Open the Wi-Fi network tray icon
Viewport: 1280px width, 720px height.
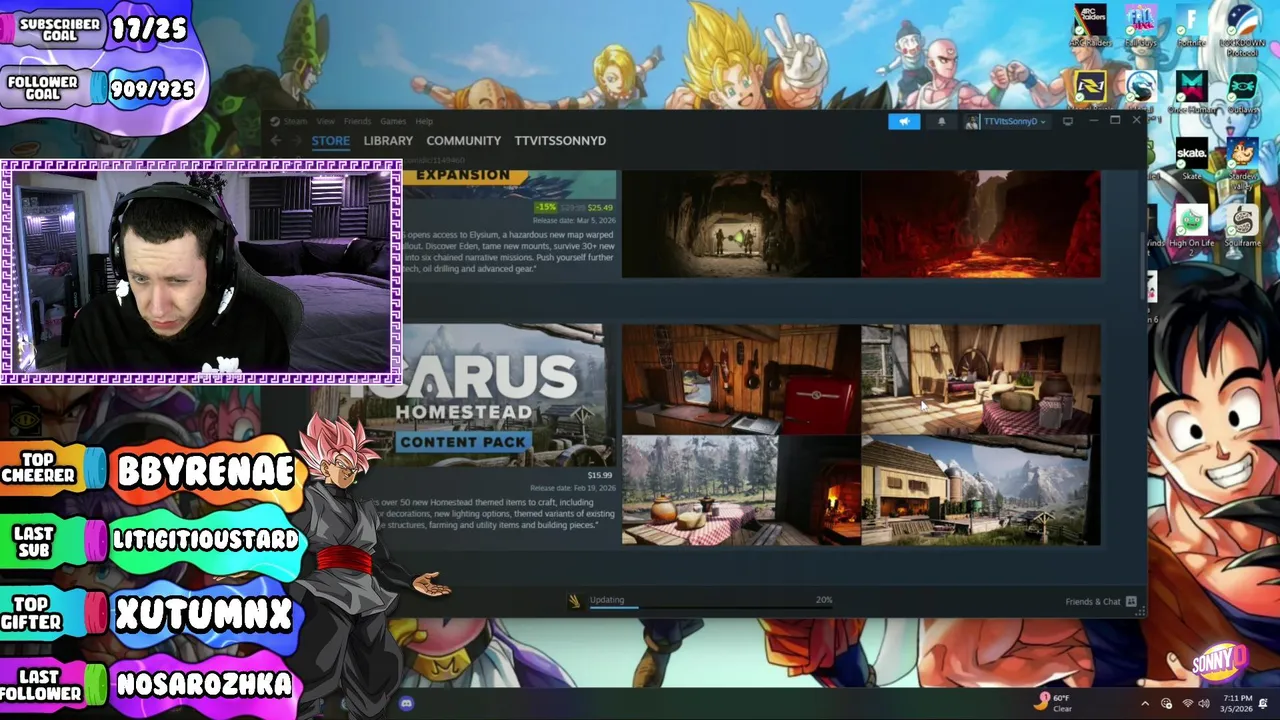click(1188, 704)
